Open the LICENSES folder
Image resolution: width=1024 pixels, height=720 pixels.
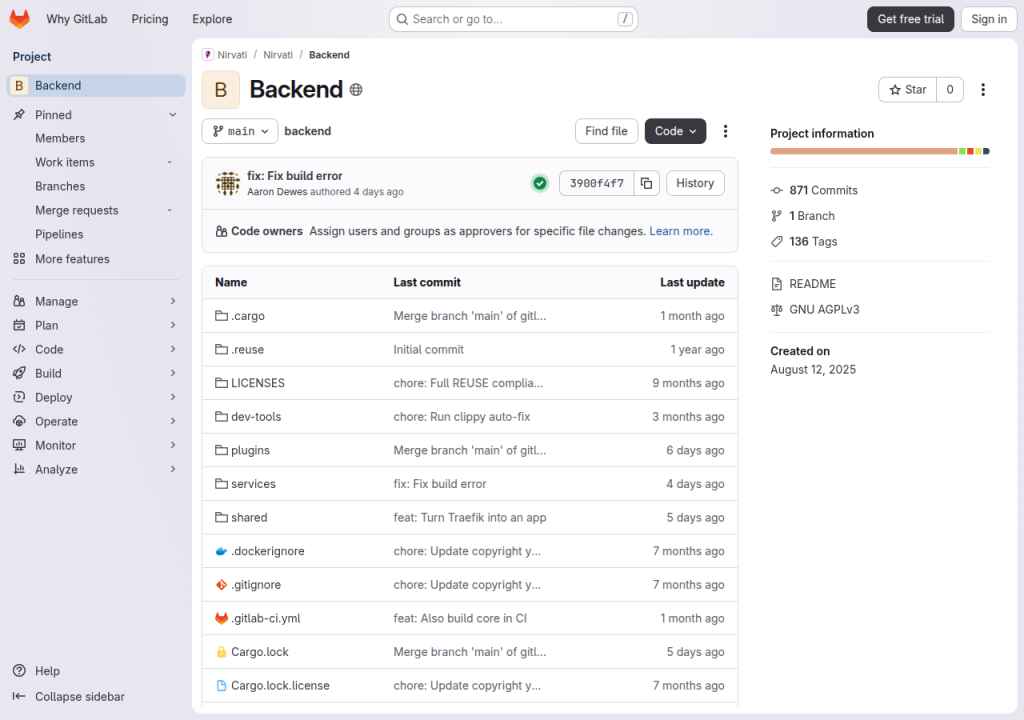coord(258,384)
